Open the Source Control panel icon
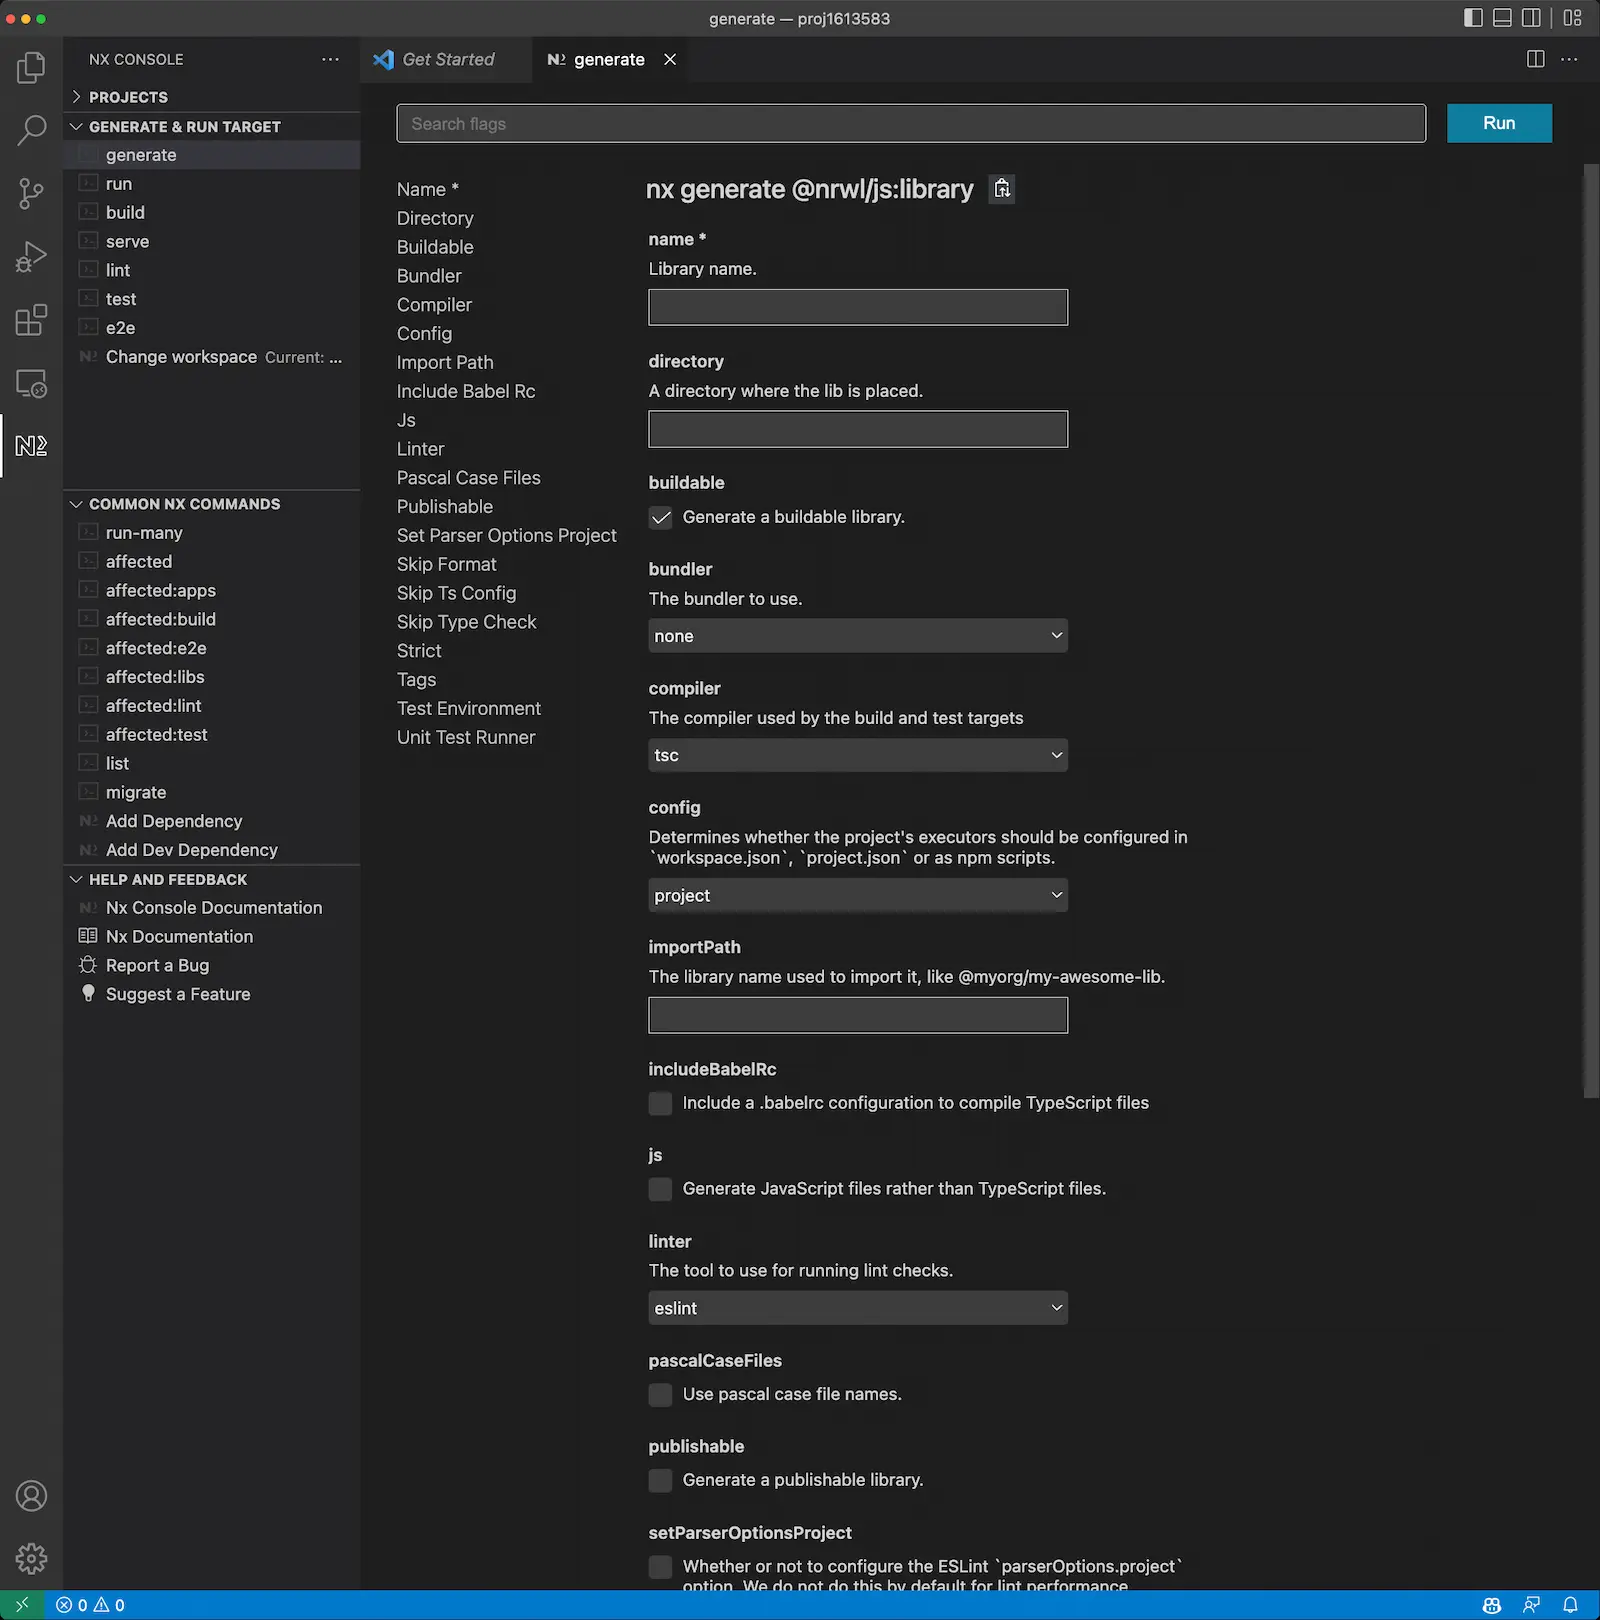This screenshot has width=1600, height=1620. click(31, 193)
